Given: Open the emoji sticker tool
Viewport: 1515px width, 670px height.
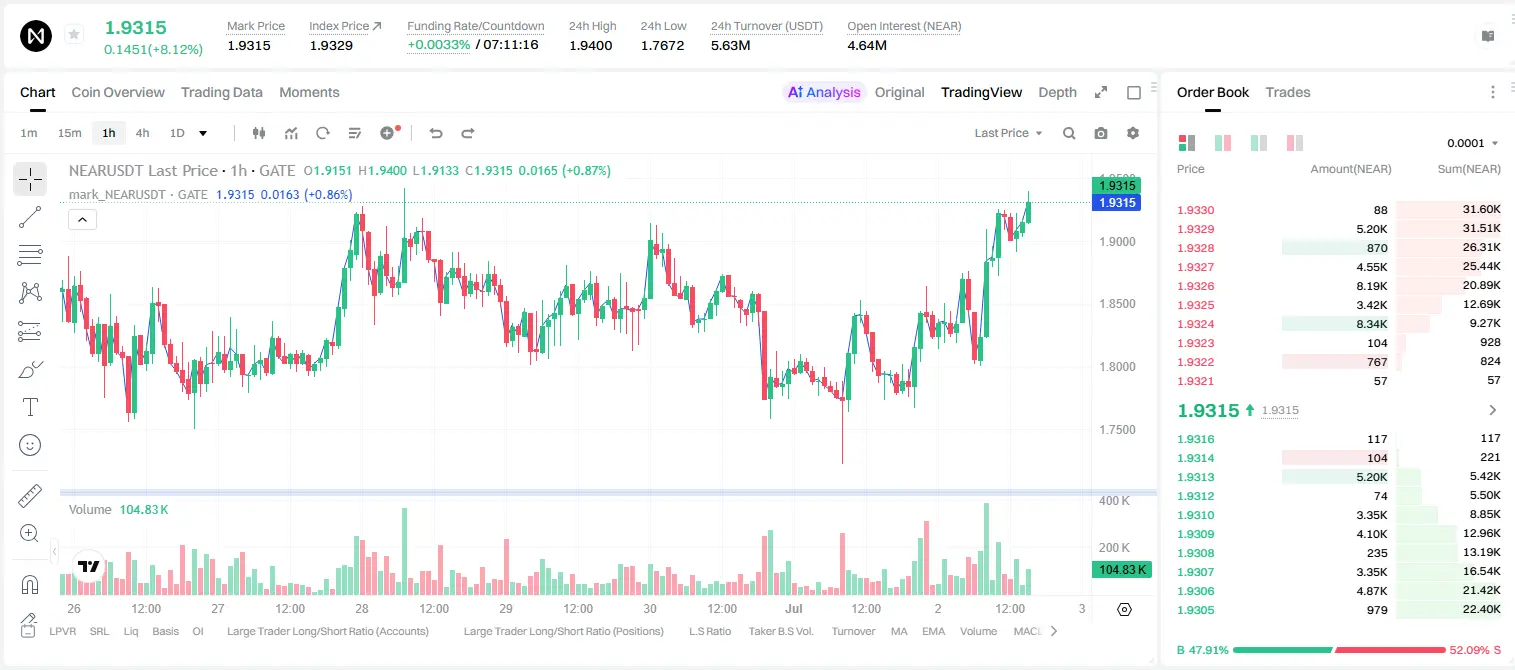Looking at the screenshot, I should click(x=30, y=445).
